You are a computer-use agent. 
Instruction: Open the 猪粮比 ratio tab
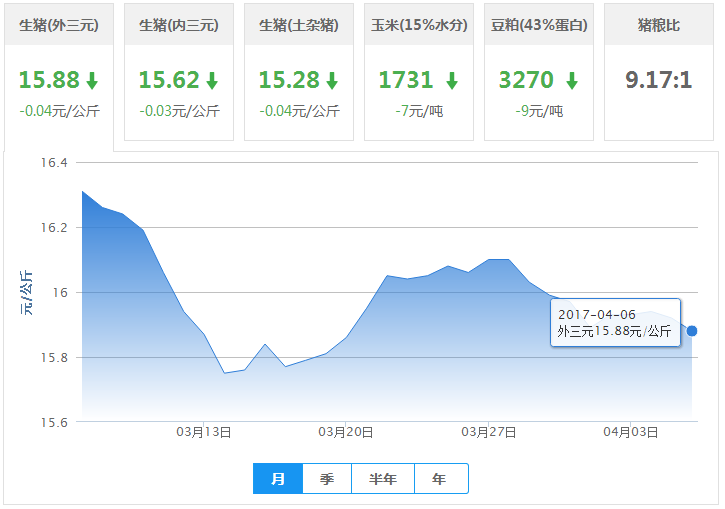coord(659,25)
